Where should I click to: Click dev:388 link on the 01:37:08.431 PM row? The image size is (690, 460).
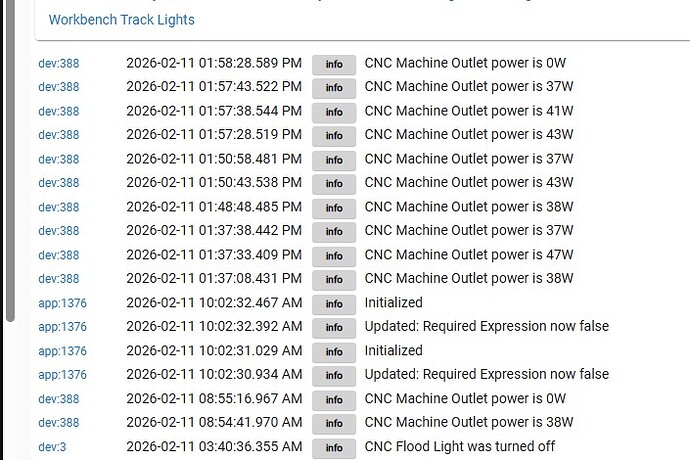[x=58, y=279]
